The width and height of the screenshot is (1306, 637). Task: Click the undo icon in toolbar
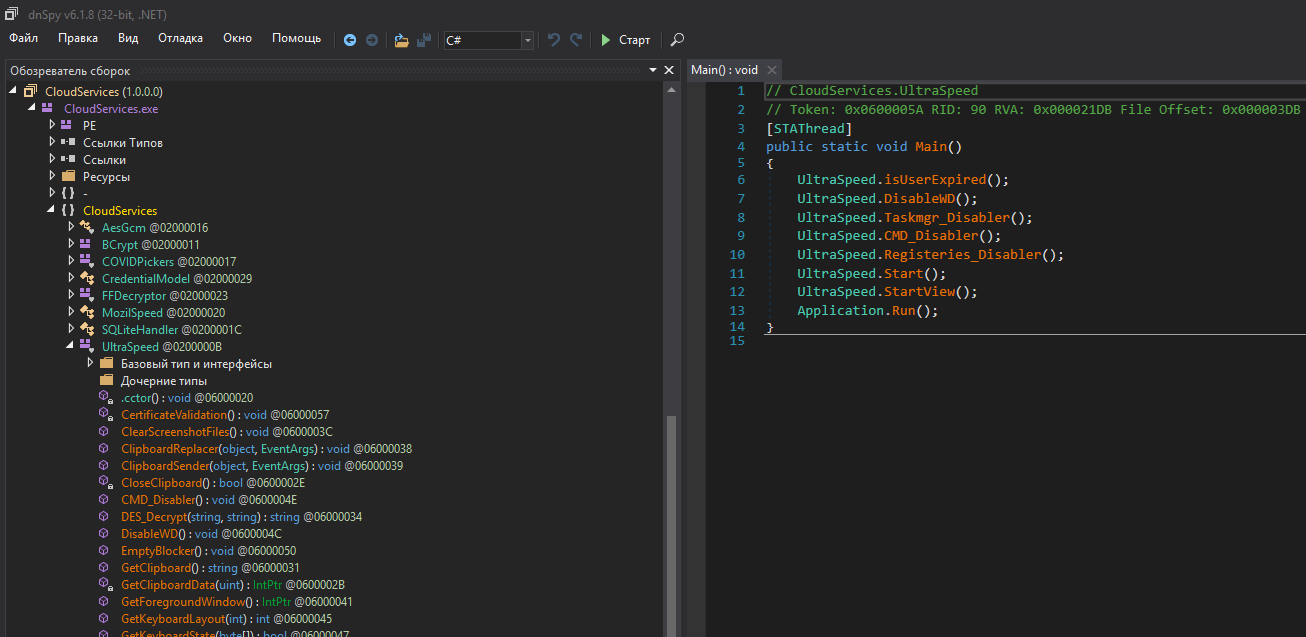tap(554, 40)
